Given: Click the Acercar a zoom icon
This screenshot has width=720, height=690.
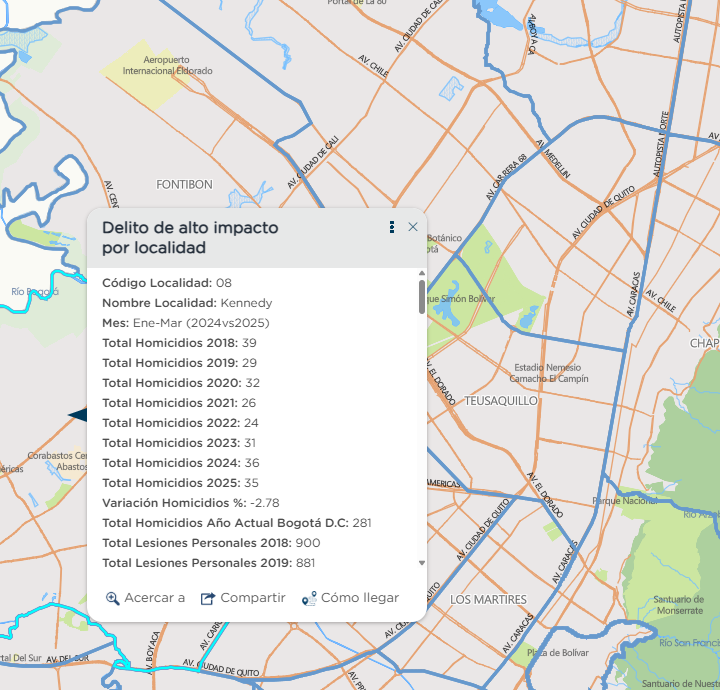Looking at the screenshot, I should click(x=113, y=598).
